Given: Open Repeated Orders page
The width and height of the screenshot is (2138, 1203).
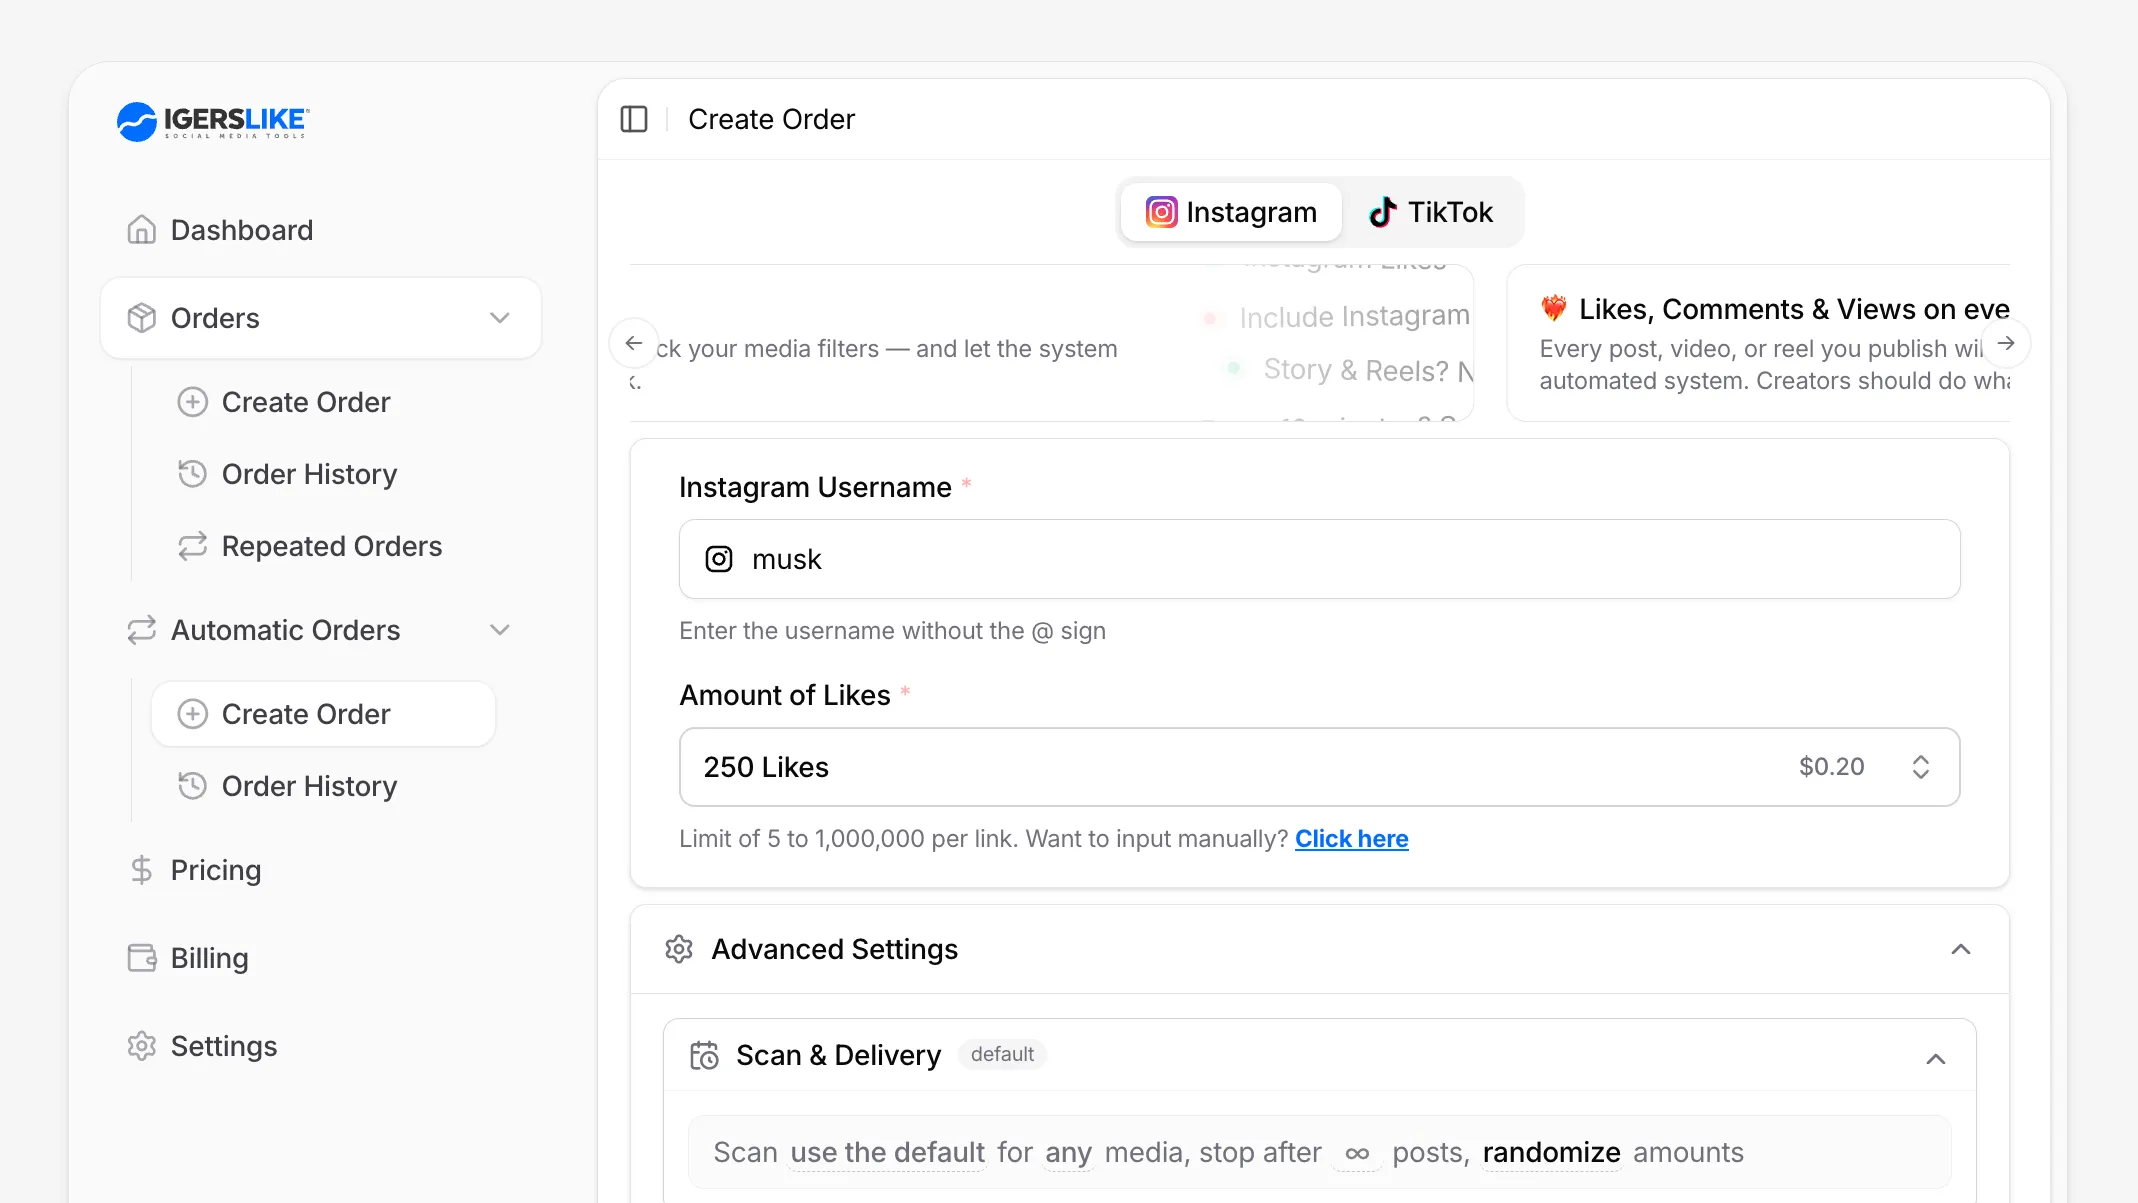Looking at the screenshot, I should point(324,546).
